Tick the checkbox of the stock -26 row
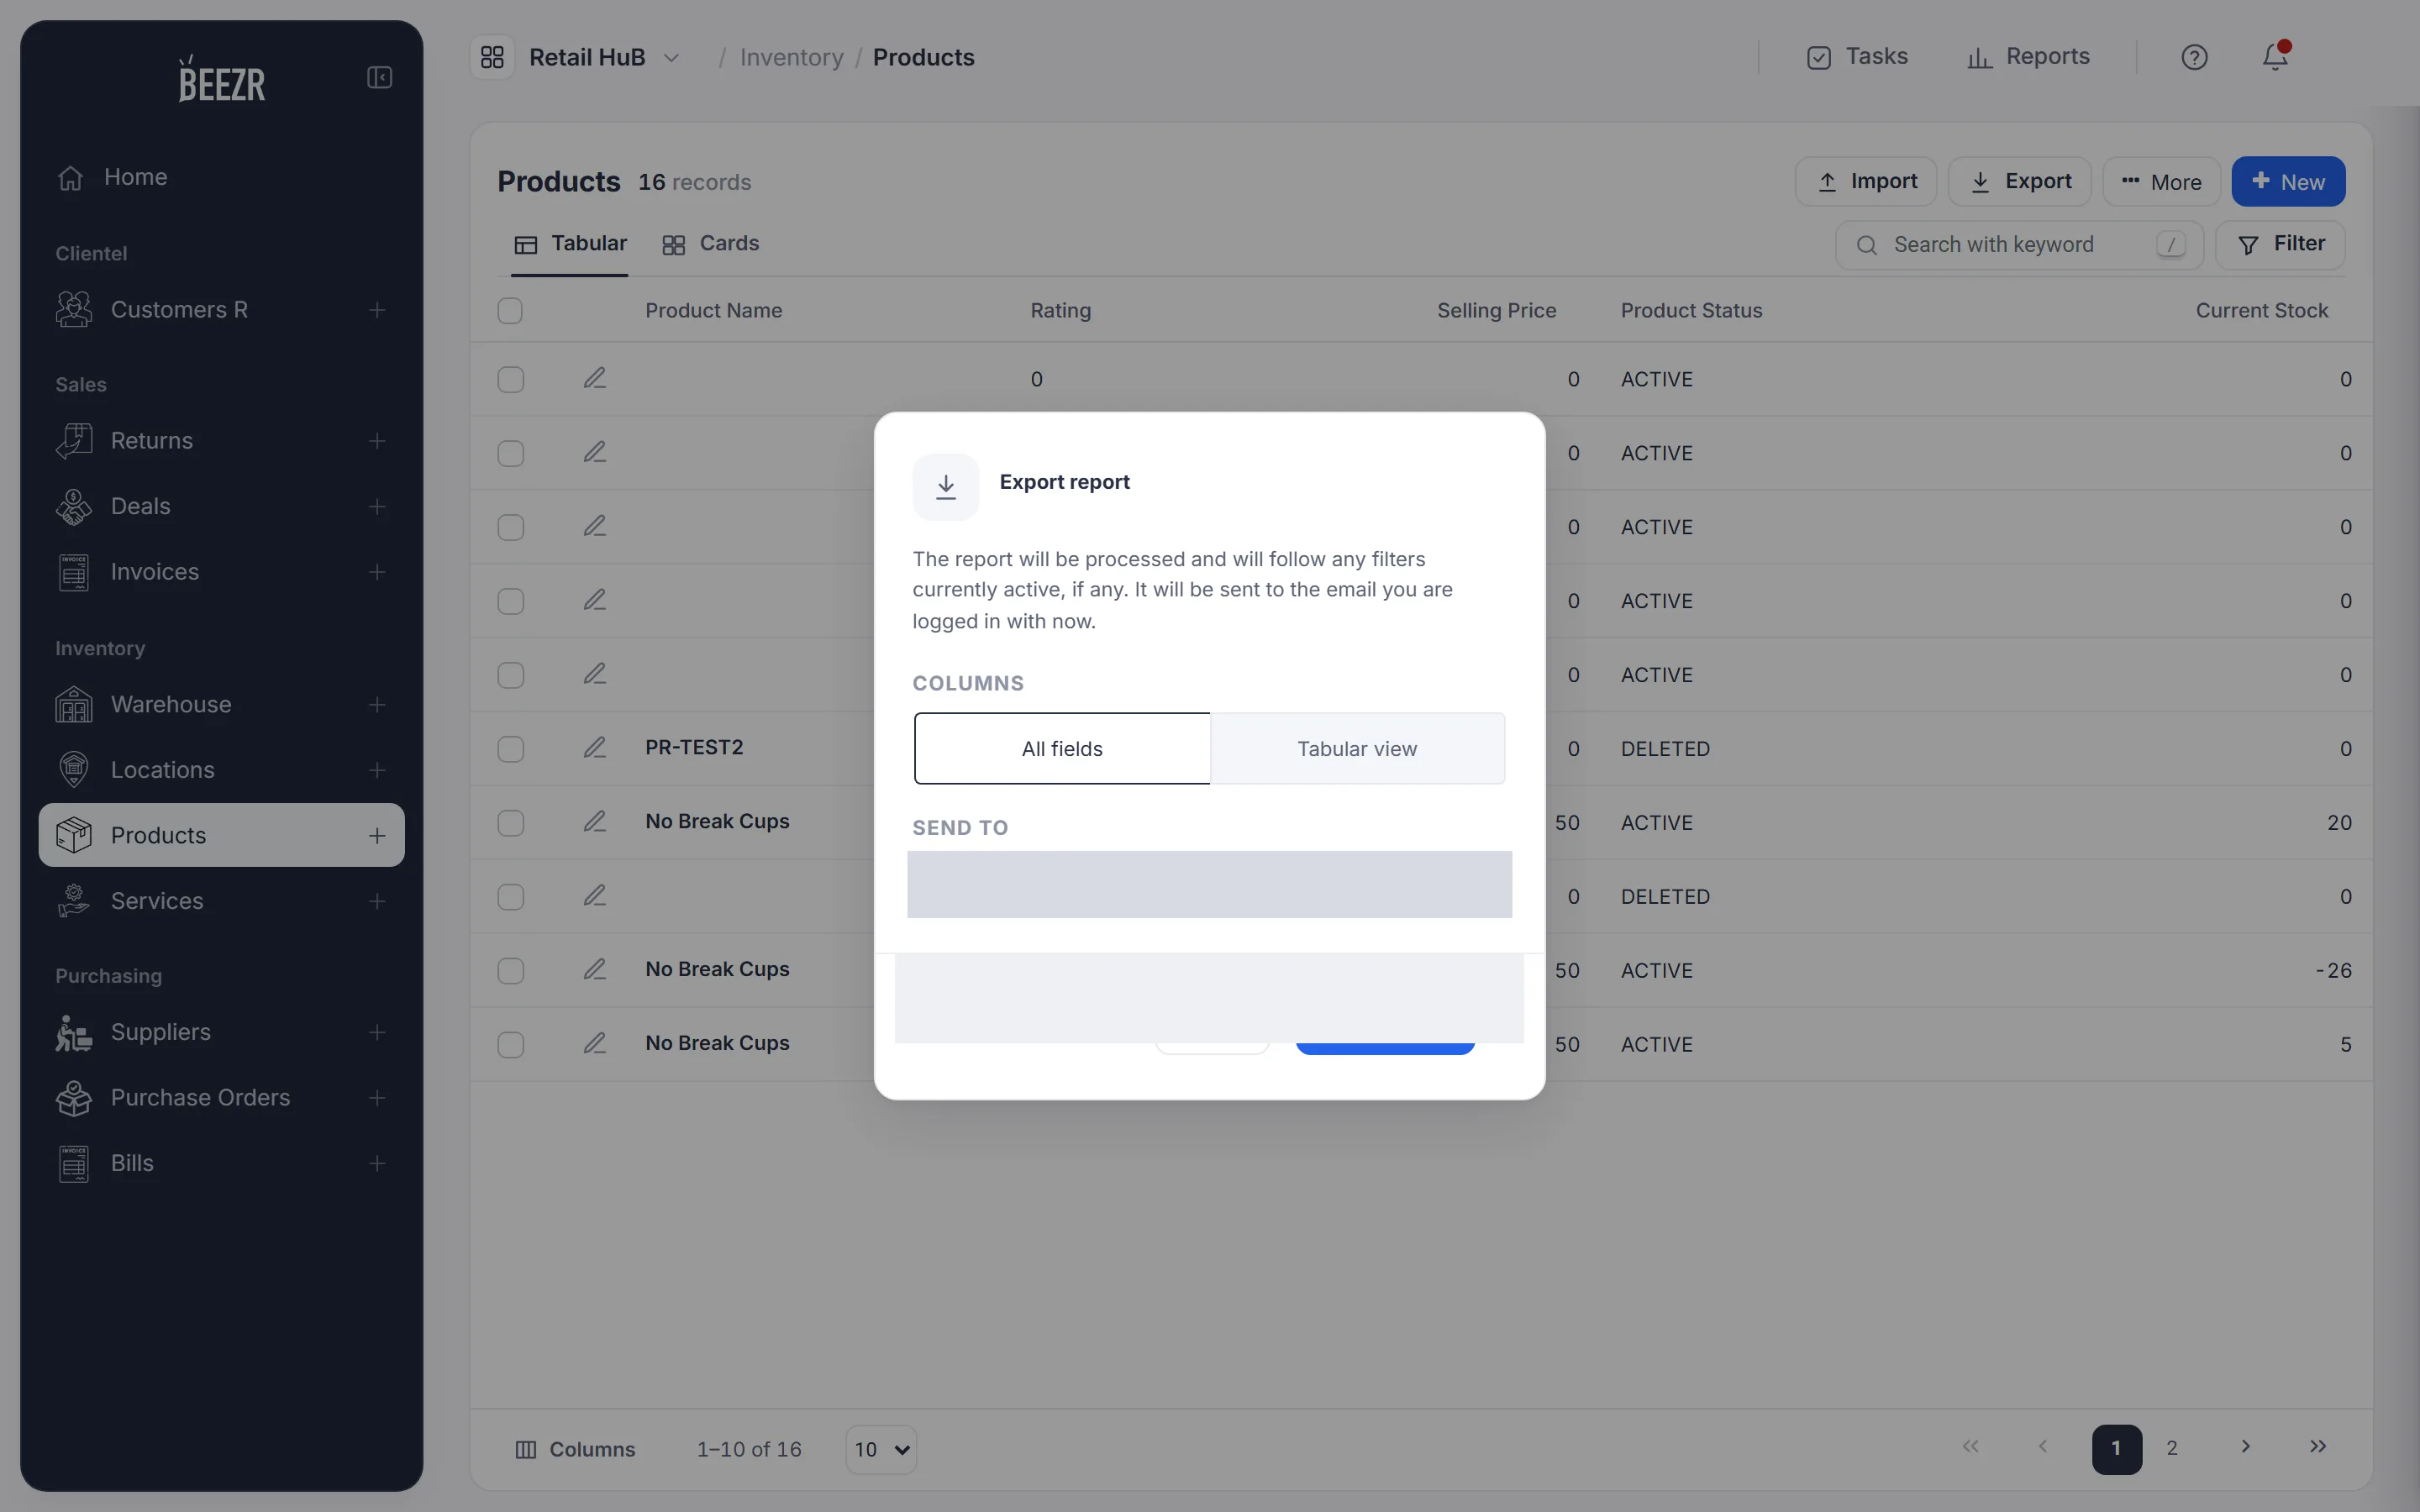2420x1512 pixels. [x=511, y=971]
